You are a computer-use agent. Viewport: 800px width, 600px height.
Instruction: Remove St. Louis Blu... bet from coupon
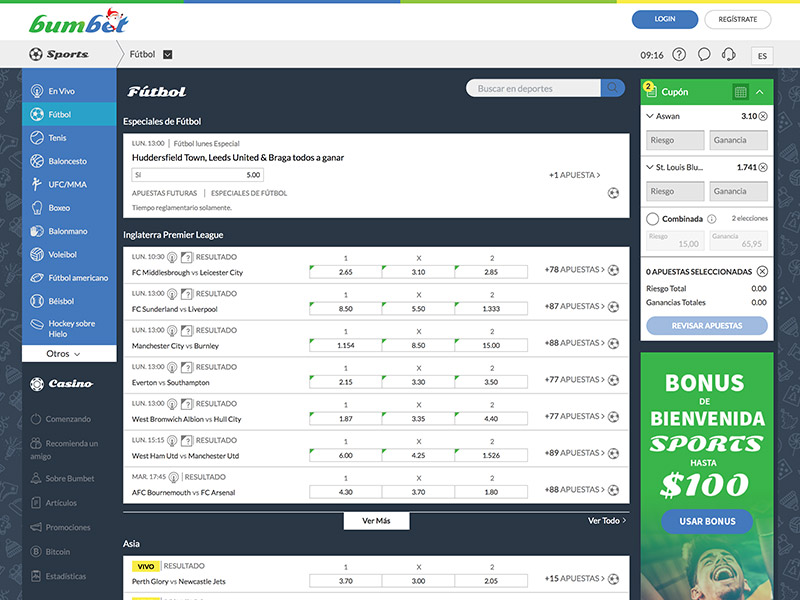[x=763, y=167]
